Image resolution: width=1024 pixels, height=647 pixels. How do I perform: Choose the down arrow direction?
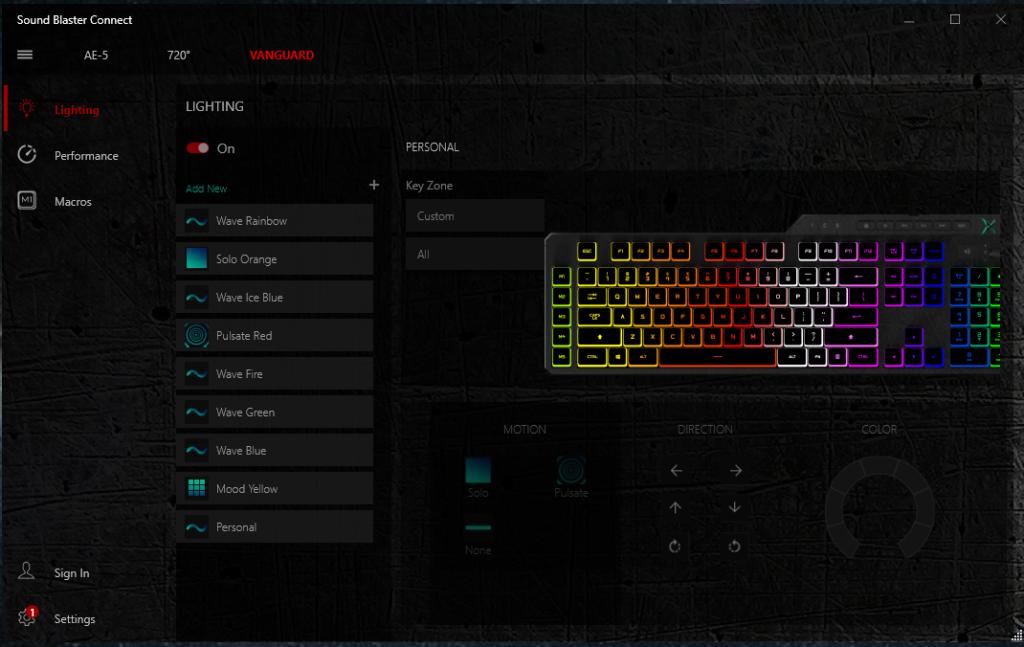(735, 507)
